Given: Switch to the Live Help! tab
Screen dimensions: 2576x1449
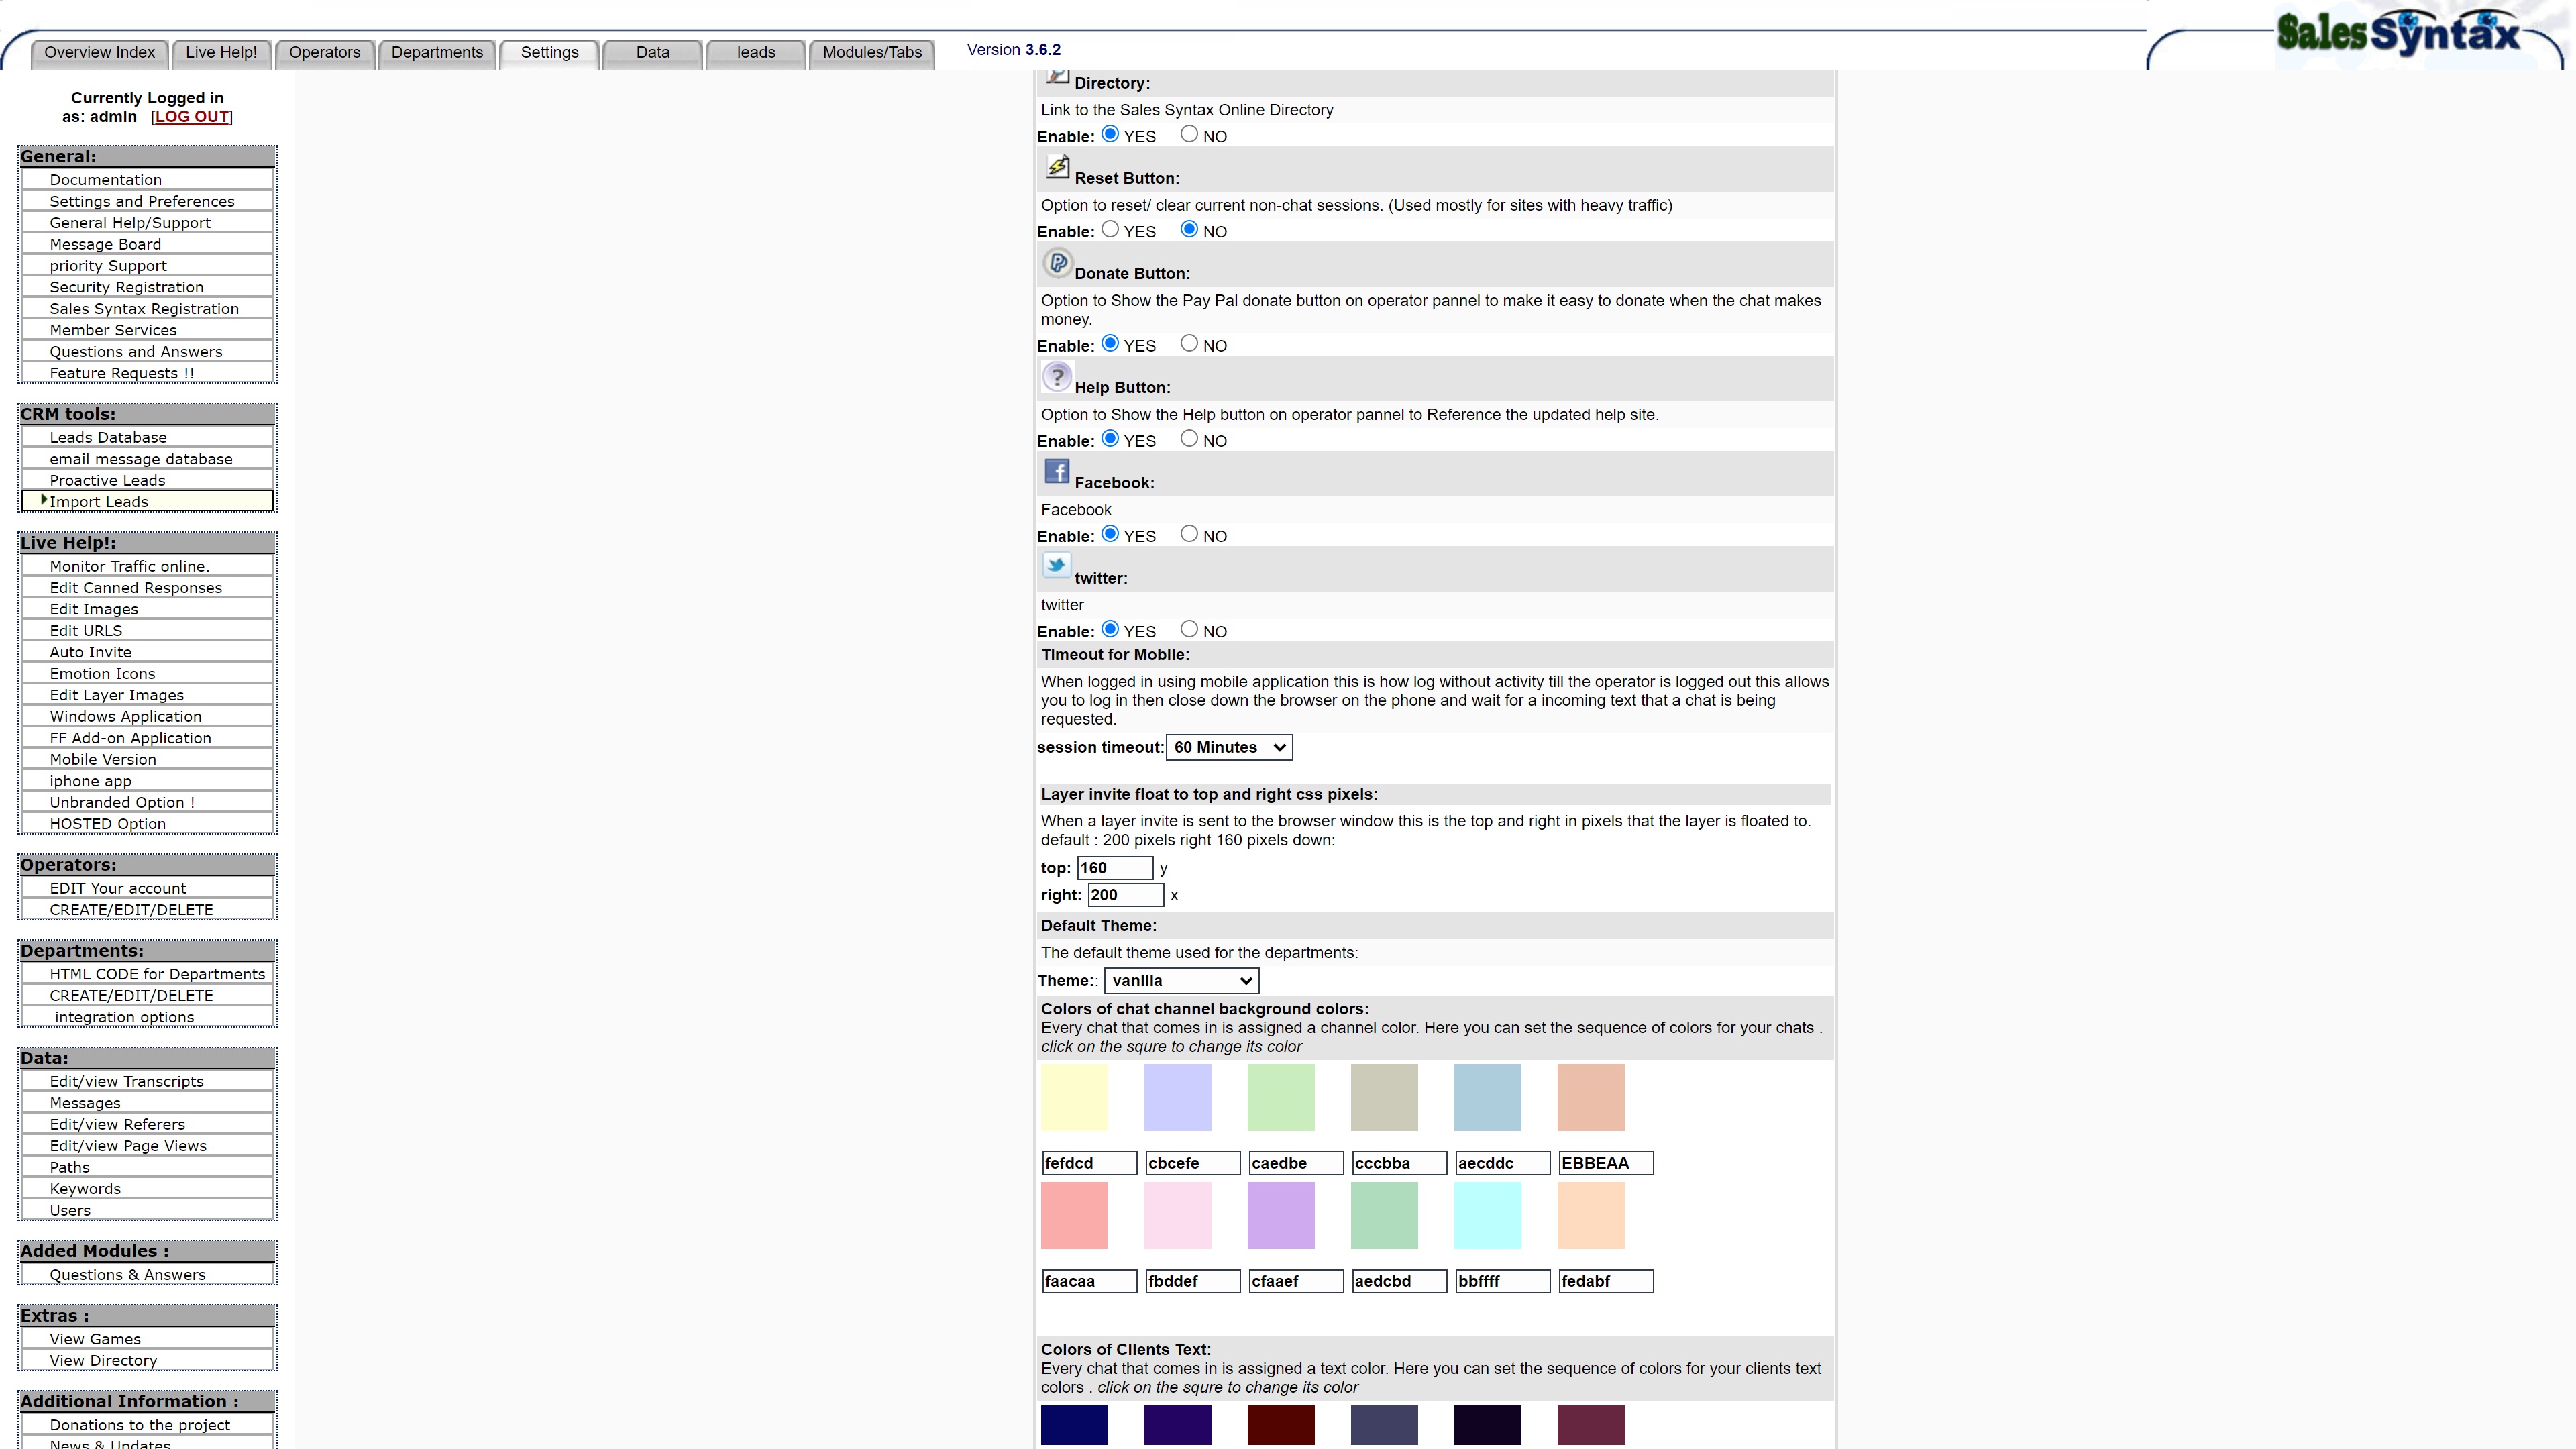Looking at the screenshot, I should pyautogui.click(x=221, y=53).
